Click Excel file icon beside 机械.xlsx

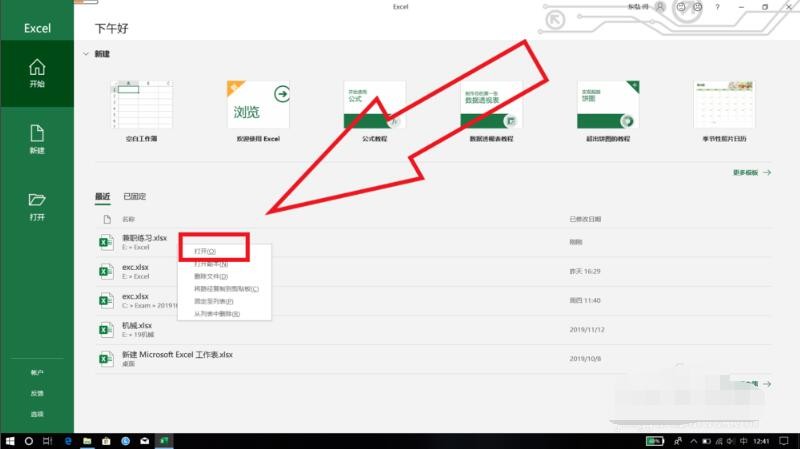click(104, 328)
